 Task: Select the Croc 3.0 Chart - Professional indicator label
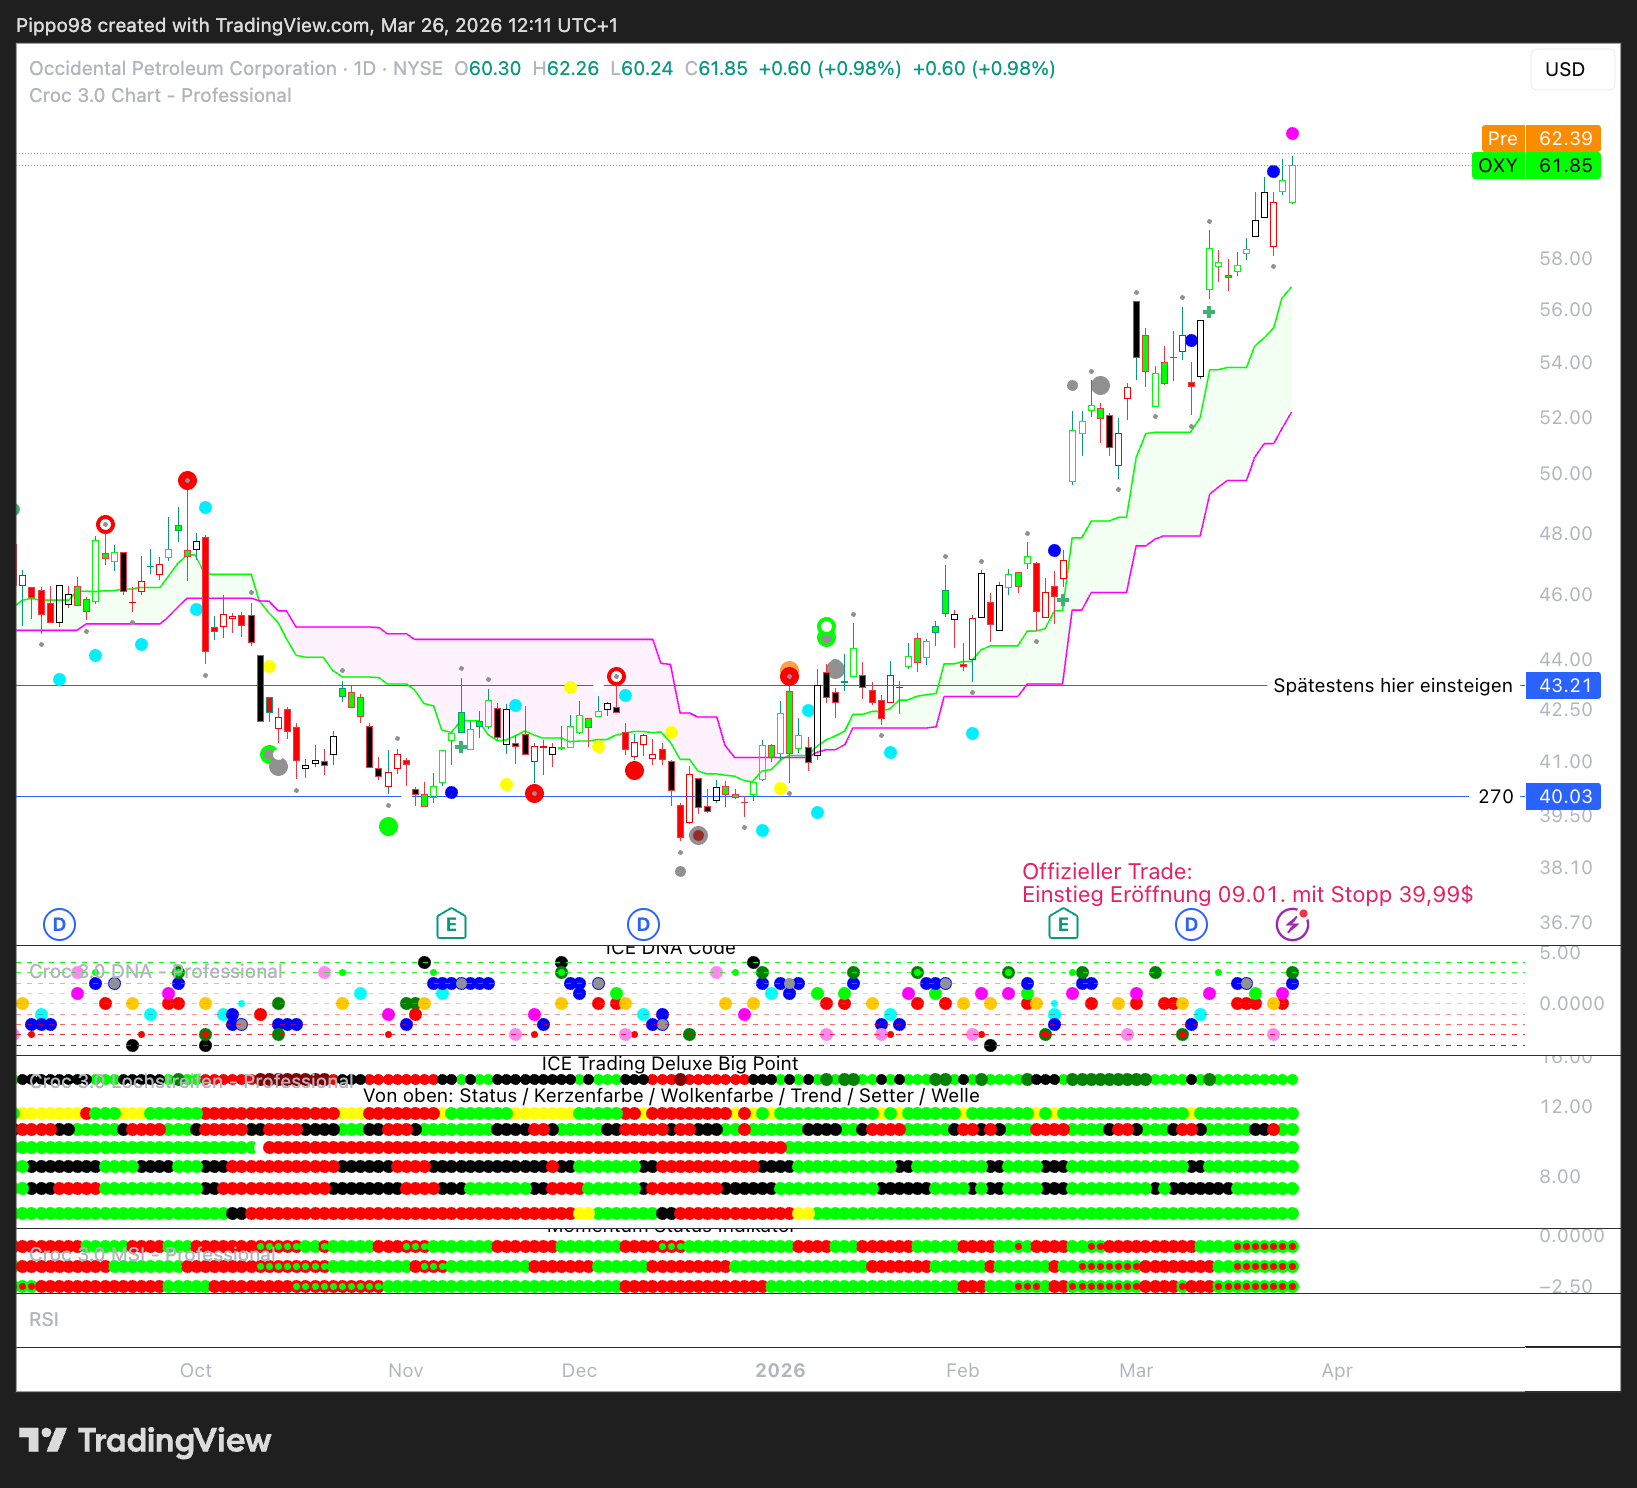pos(160,96)
